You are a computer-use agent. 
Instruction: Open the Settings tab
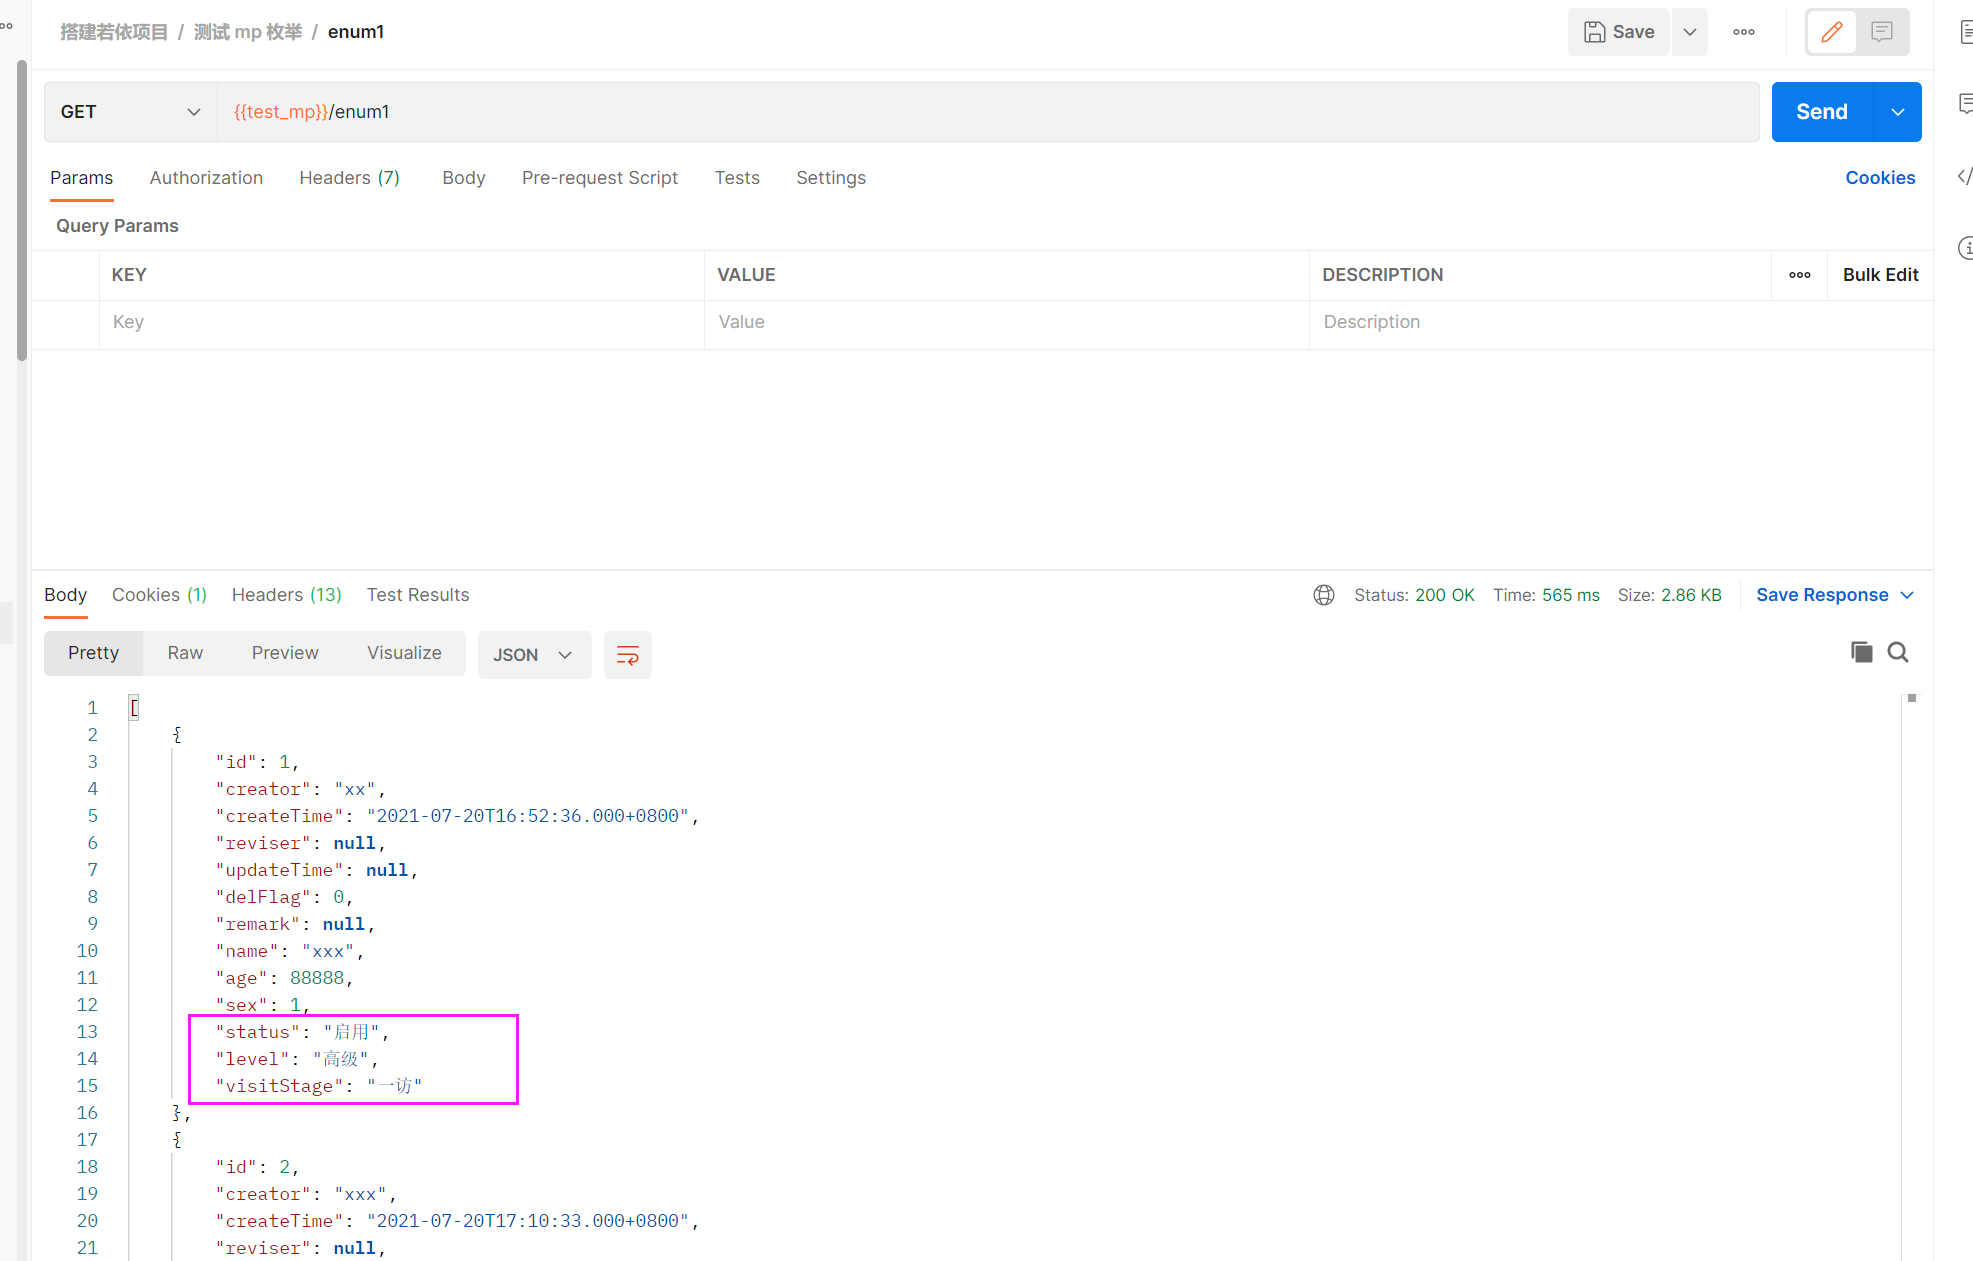(x=831, y=178)
